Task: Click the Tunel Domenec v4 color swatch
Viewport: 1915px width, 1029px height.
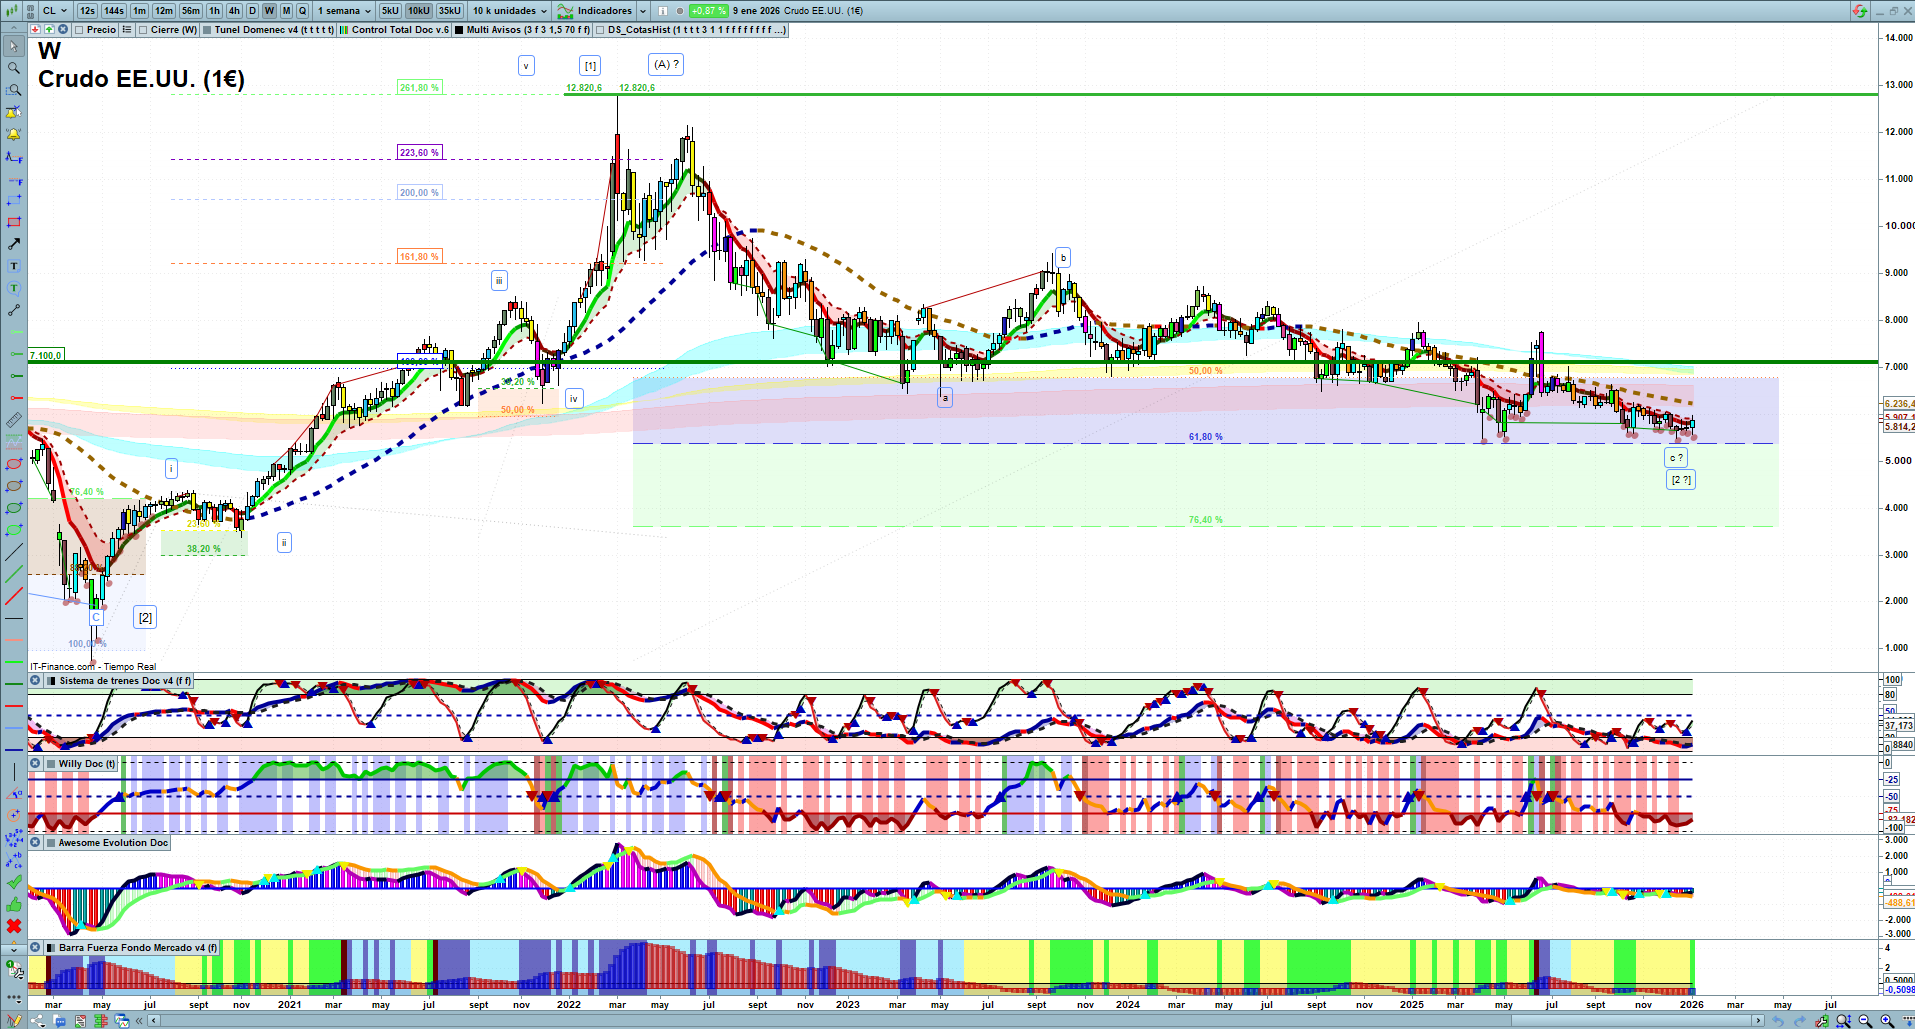Action: coord(207,30)
